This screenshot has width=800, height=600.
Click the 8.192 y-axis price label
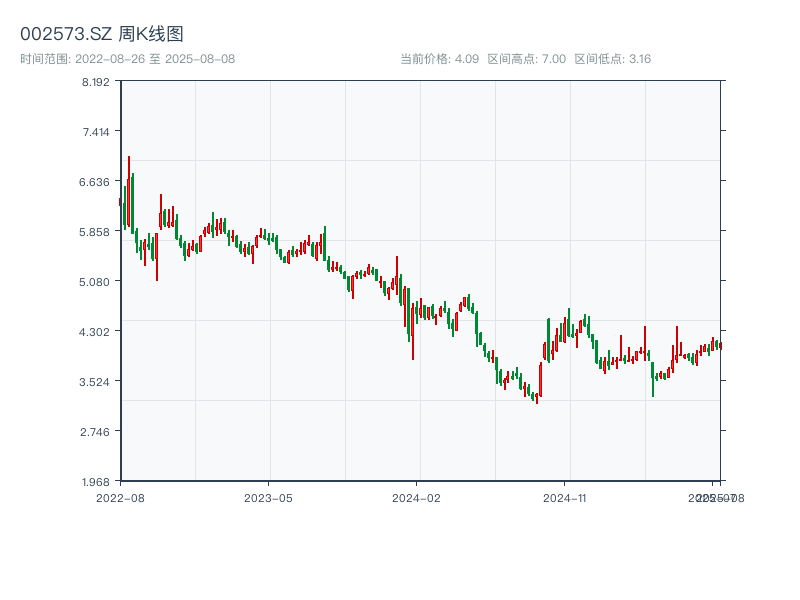click(x=96, y=82)
